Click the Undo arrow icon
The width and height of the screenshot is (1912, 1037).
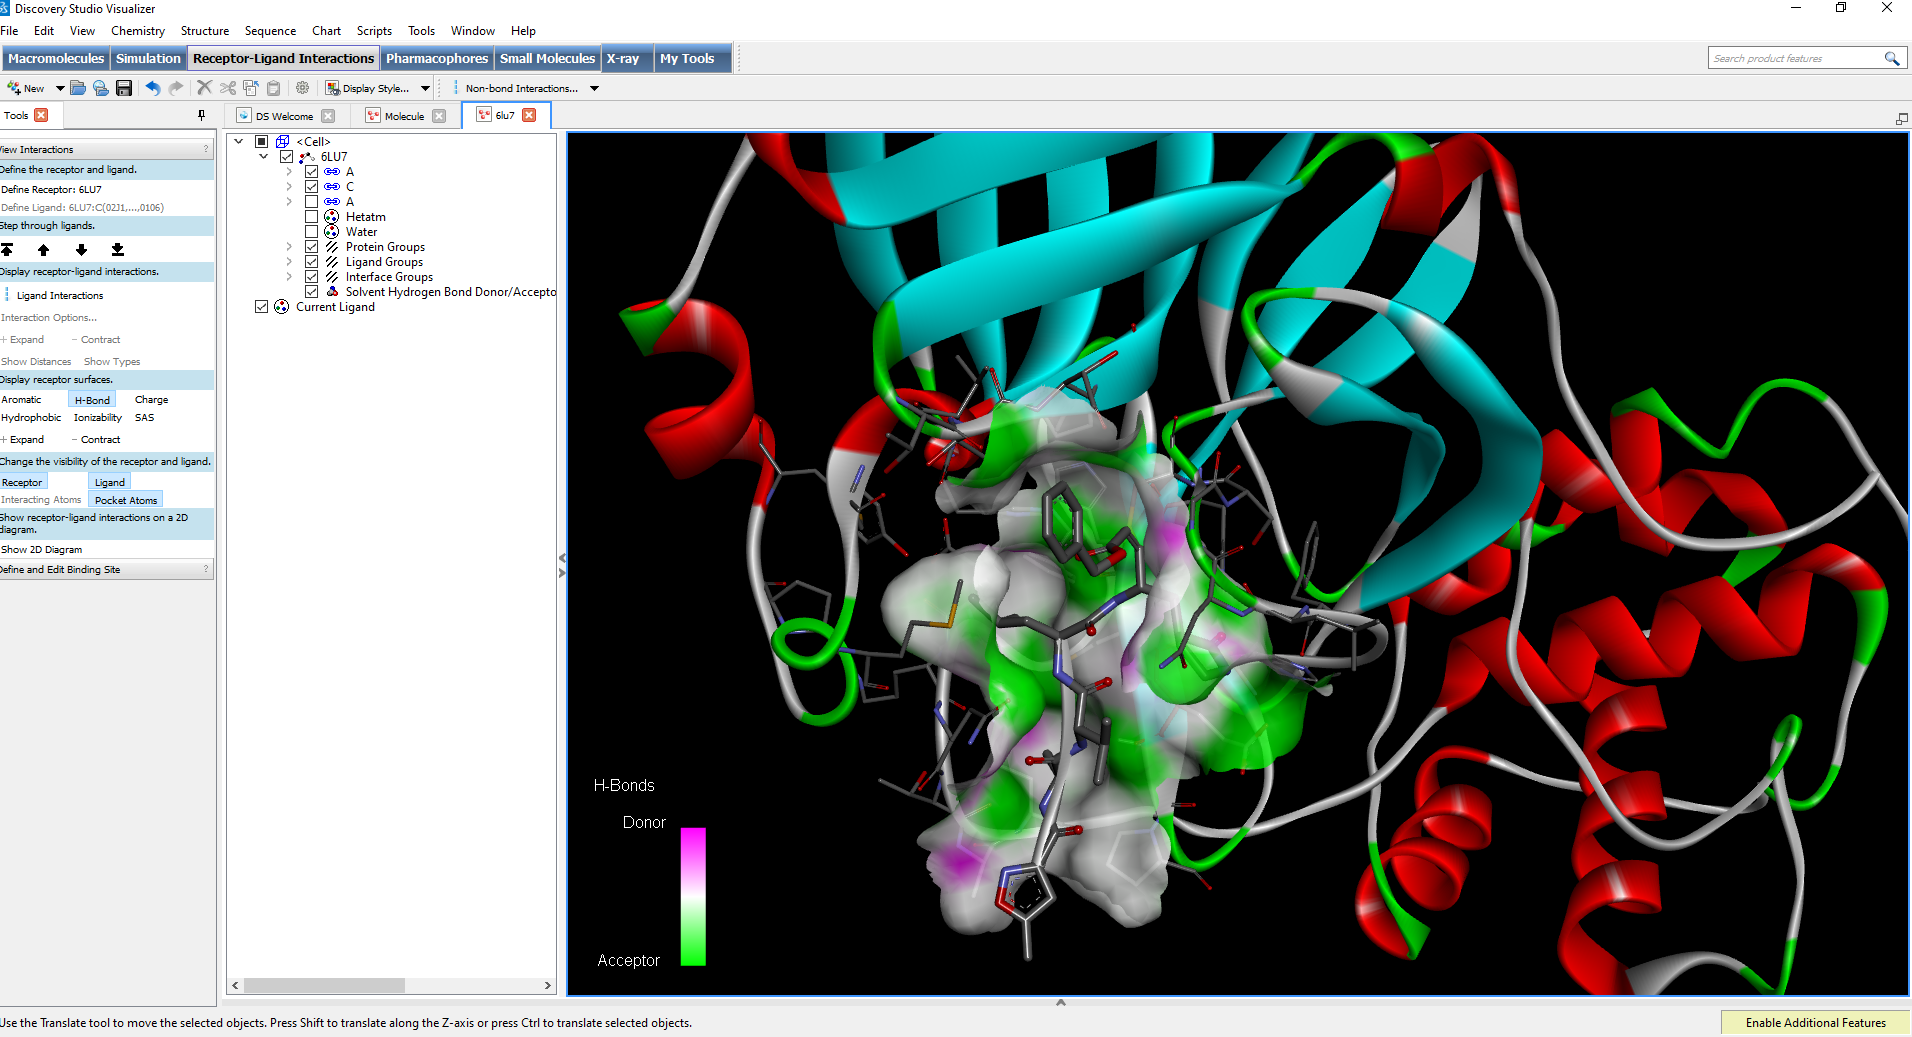click(x=152, y=88)
